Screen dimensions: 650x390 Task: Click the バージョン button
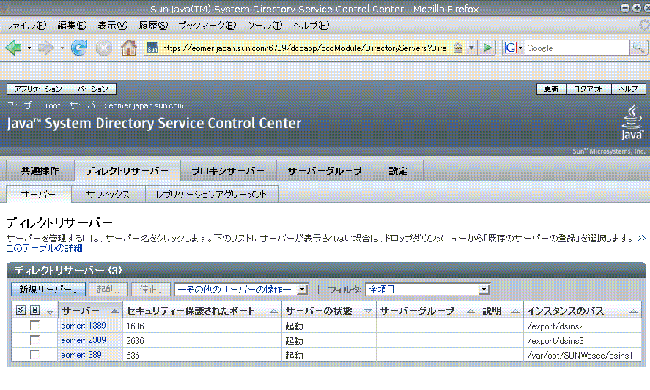tap(93, 89)
